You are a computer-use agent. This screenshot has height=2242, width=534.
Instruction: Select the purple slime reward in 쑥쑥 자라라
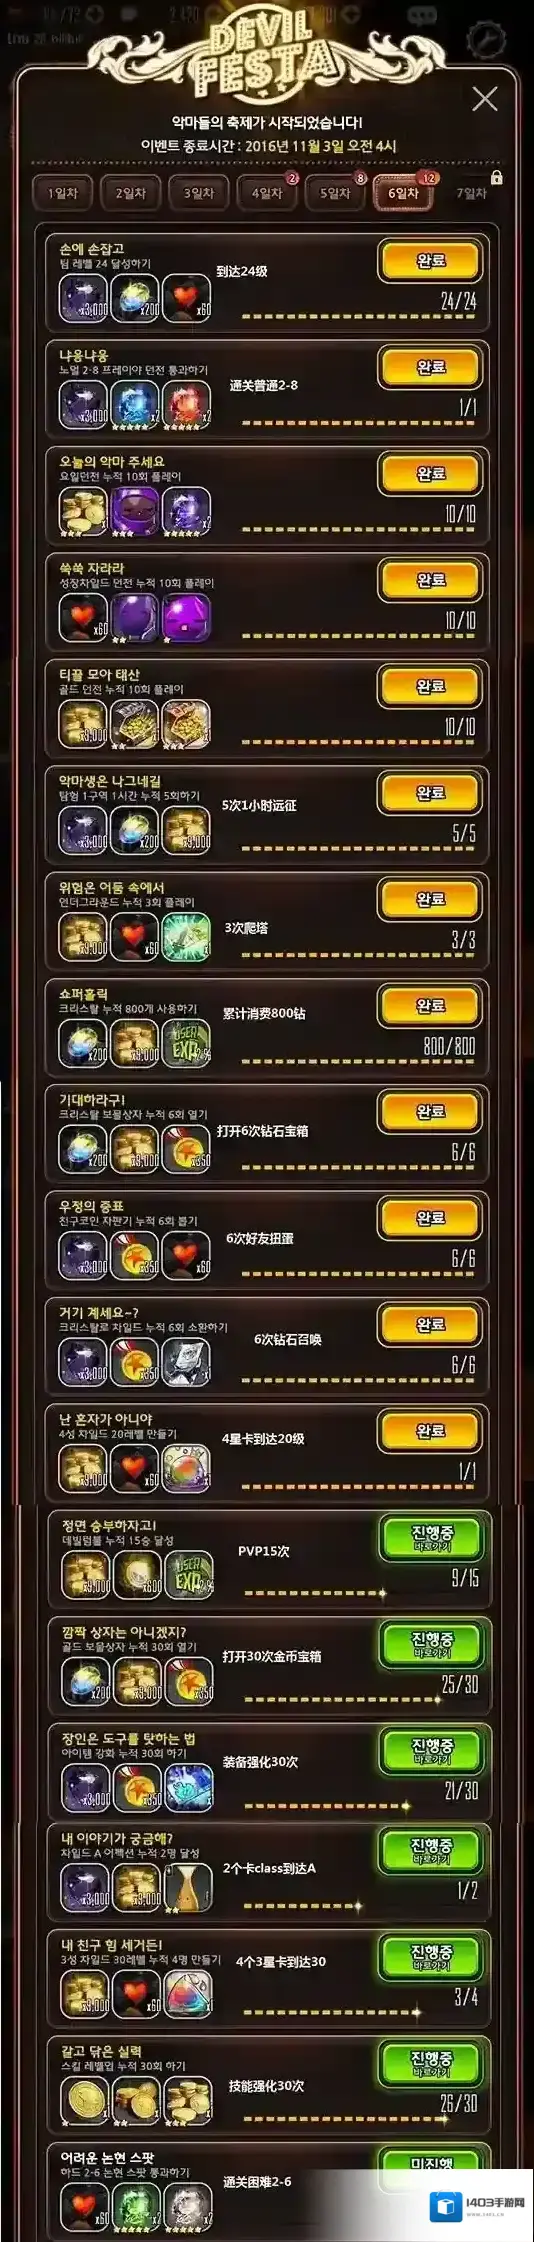(x=186, y=617)
